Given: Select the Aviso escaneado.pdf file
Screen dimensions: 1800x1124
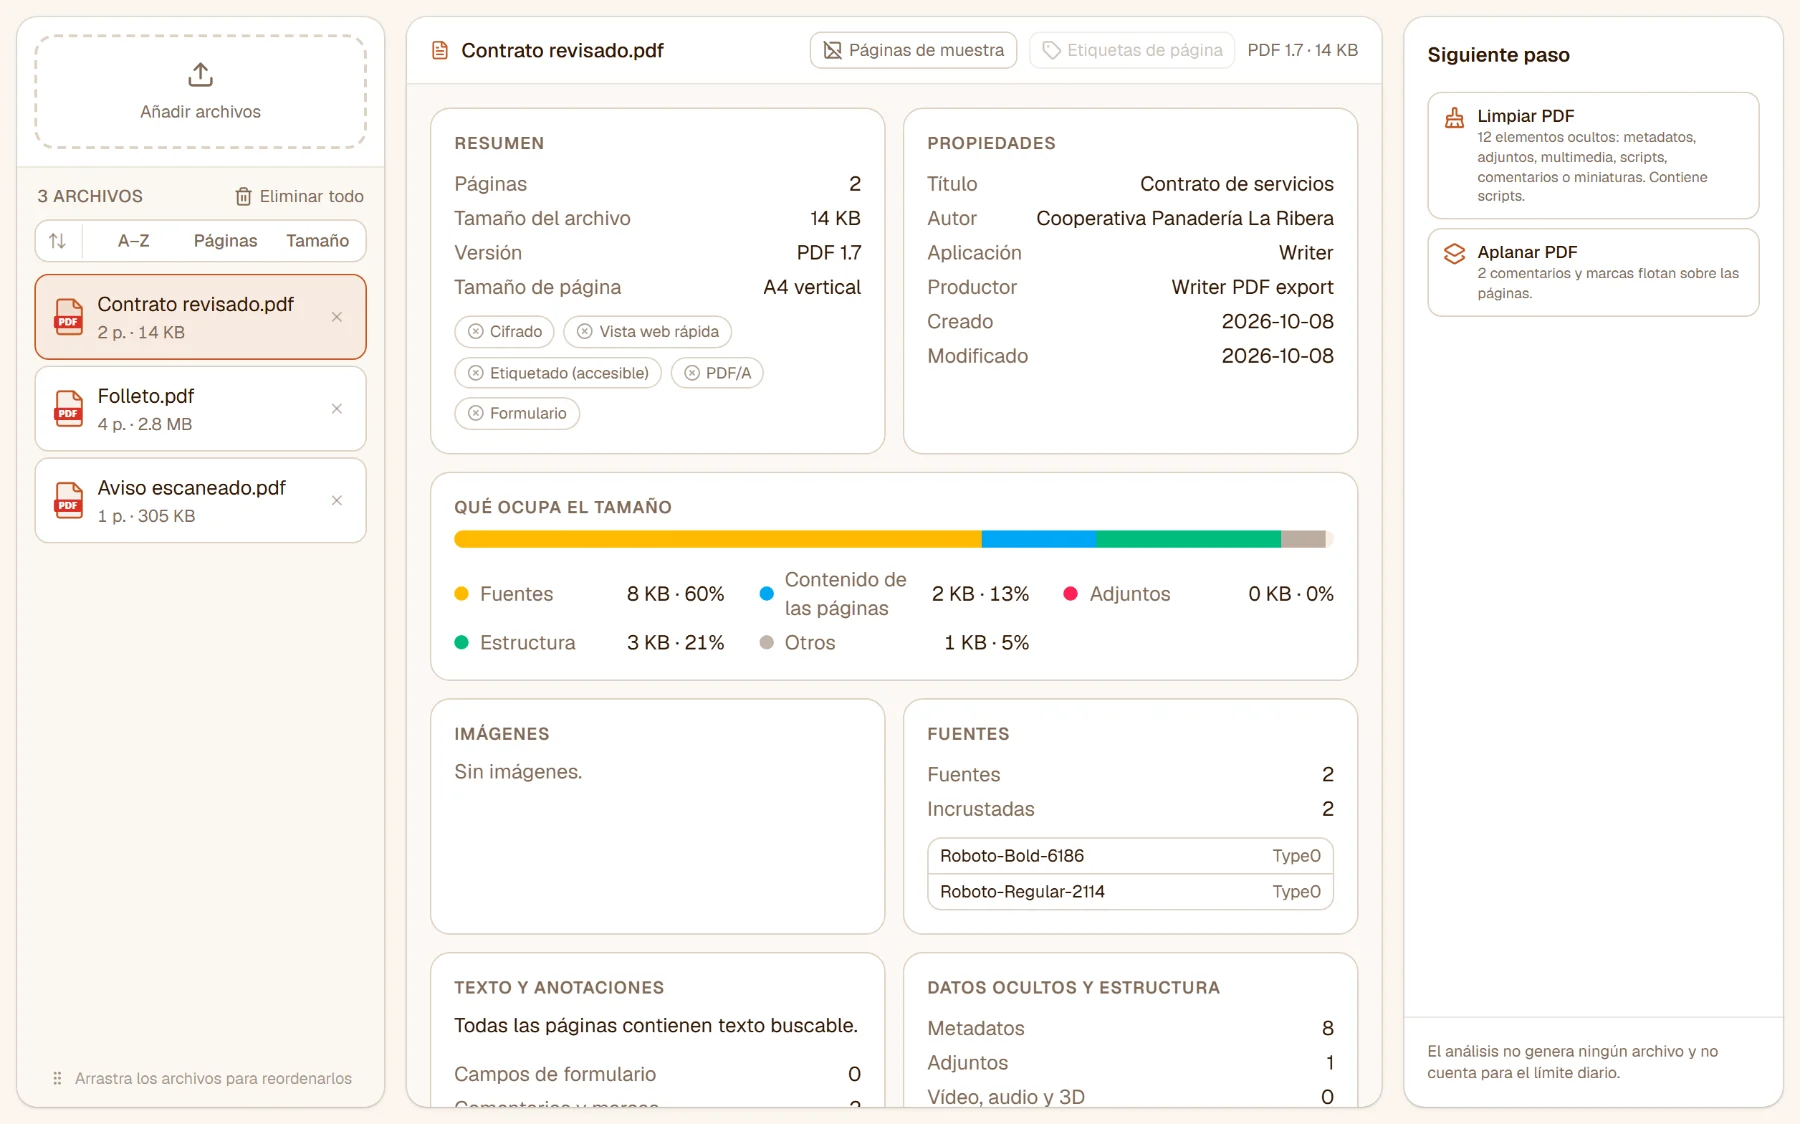Looking at the screenshot, I should (x=200, y=501).
